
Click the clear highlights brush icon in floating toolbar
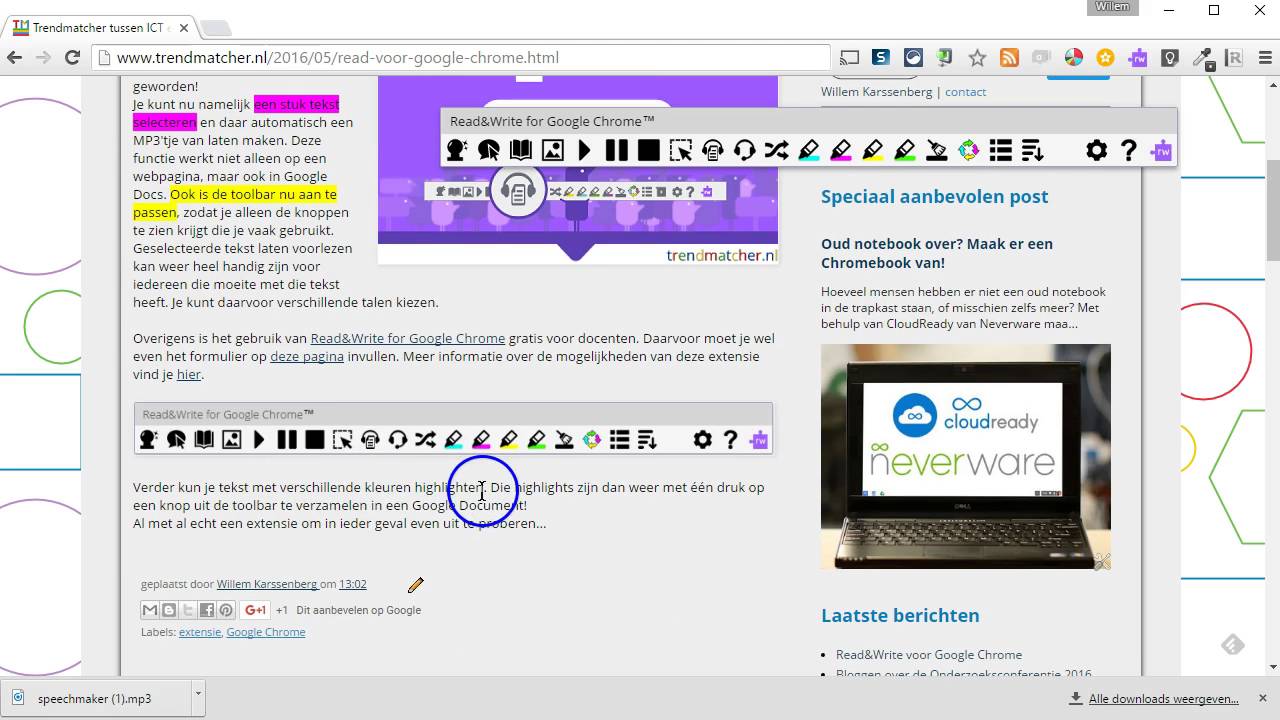936,151
